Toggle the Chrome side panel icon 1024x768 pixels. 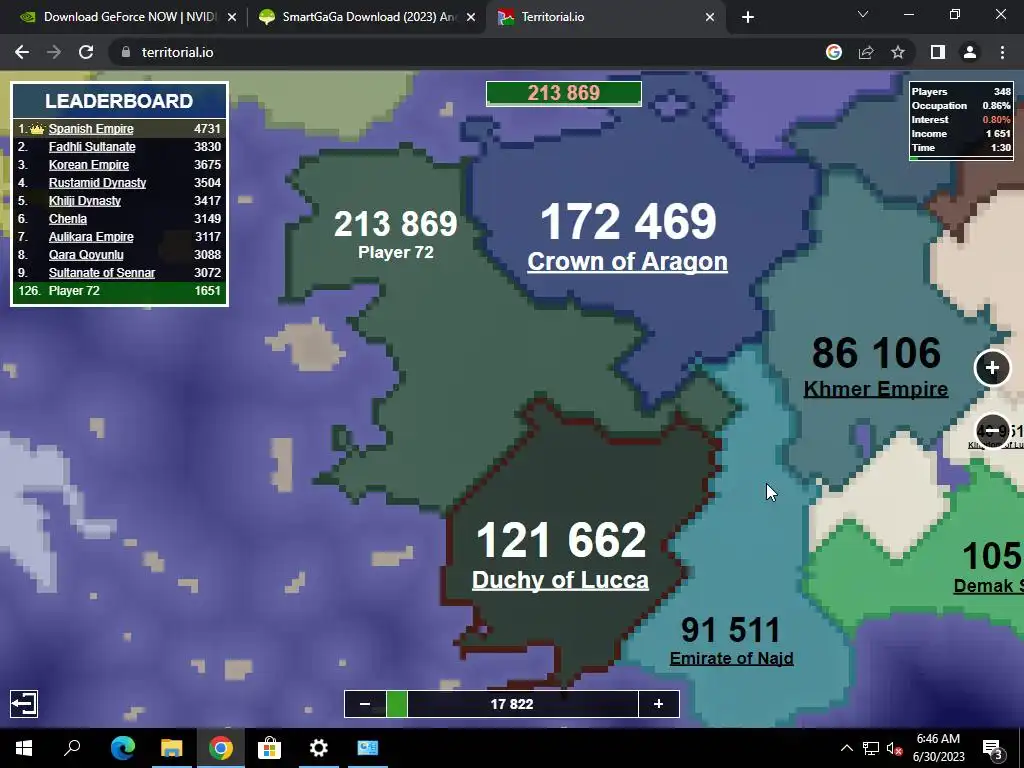938,52
